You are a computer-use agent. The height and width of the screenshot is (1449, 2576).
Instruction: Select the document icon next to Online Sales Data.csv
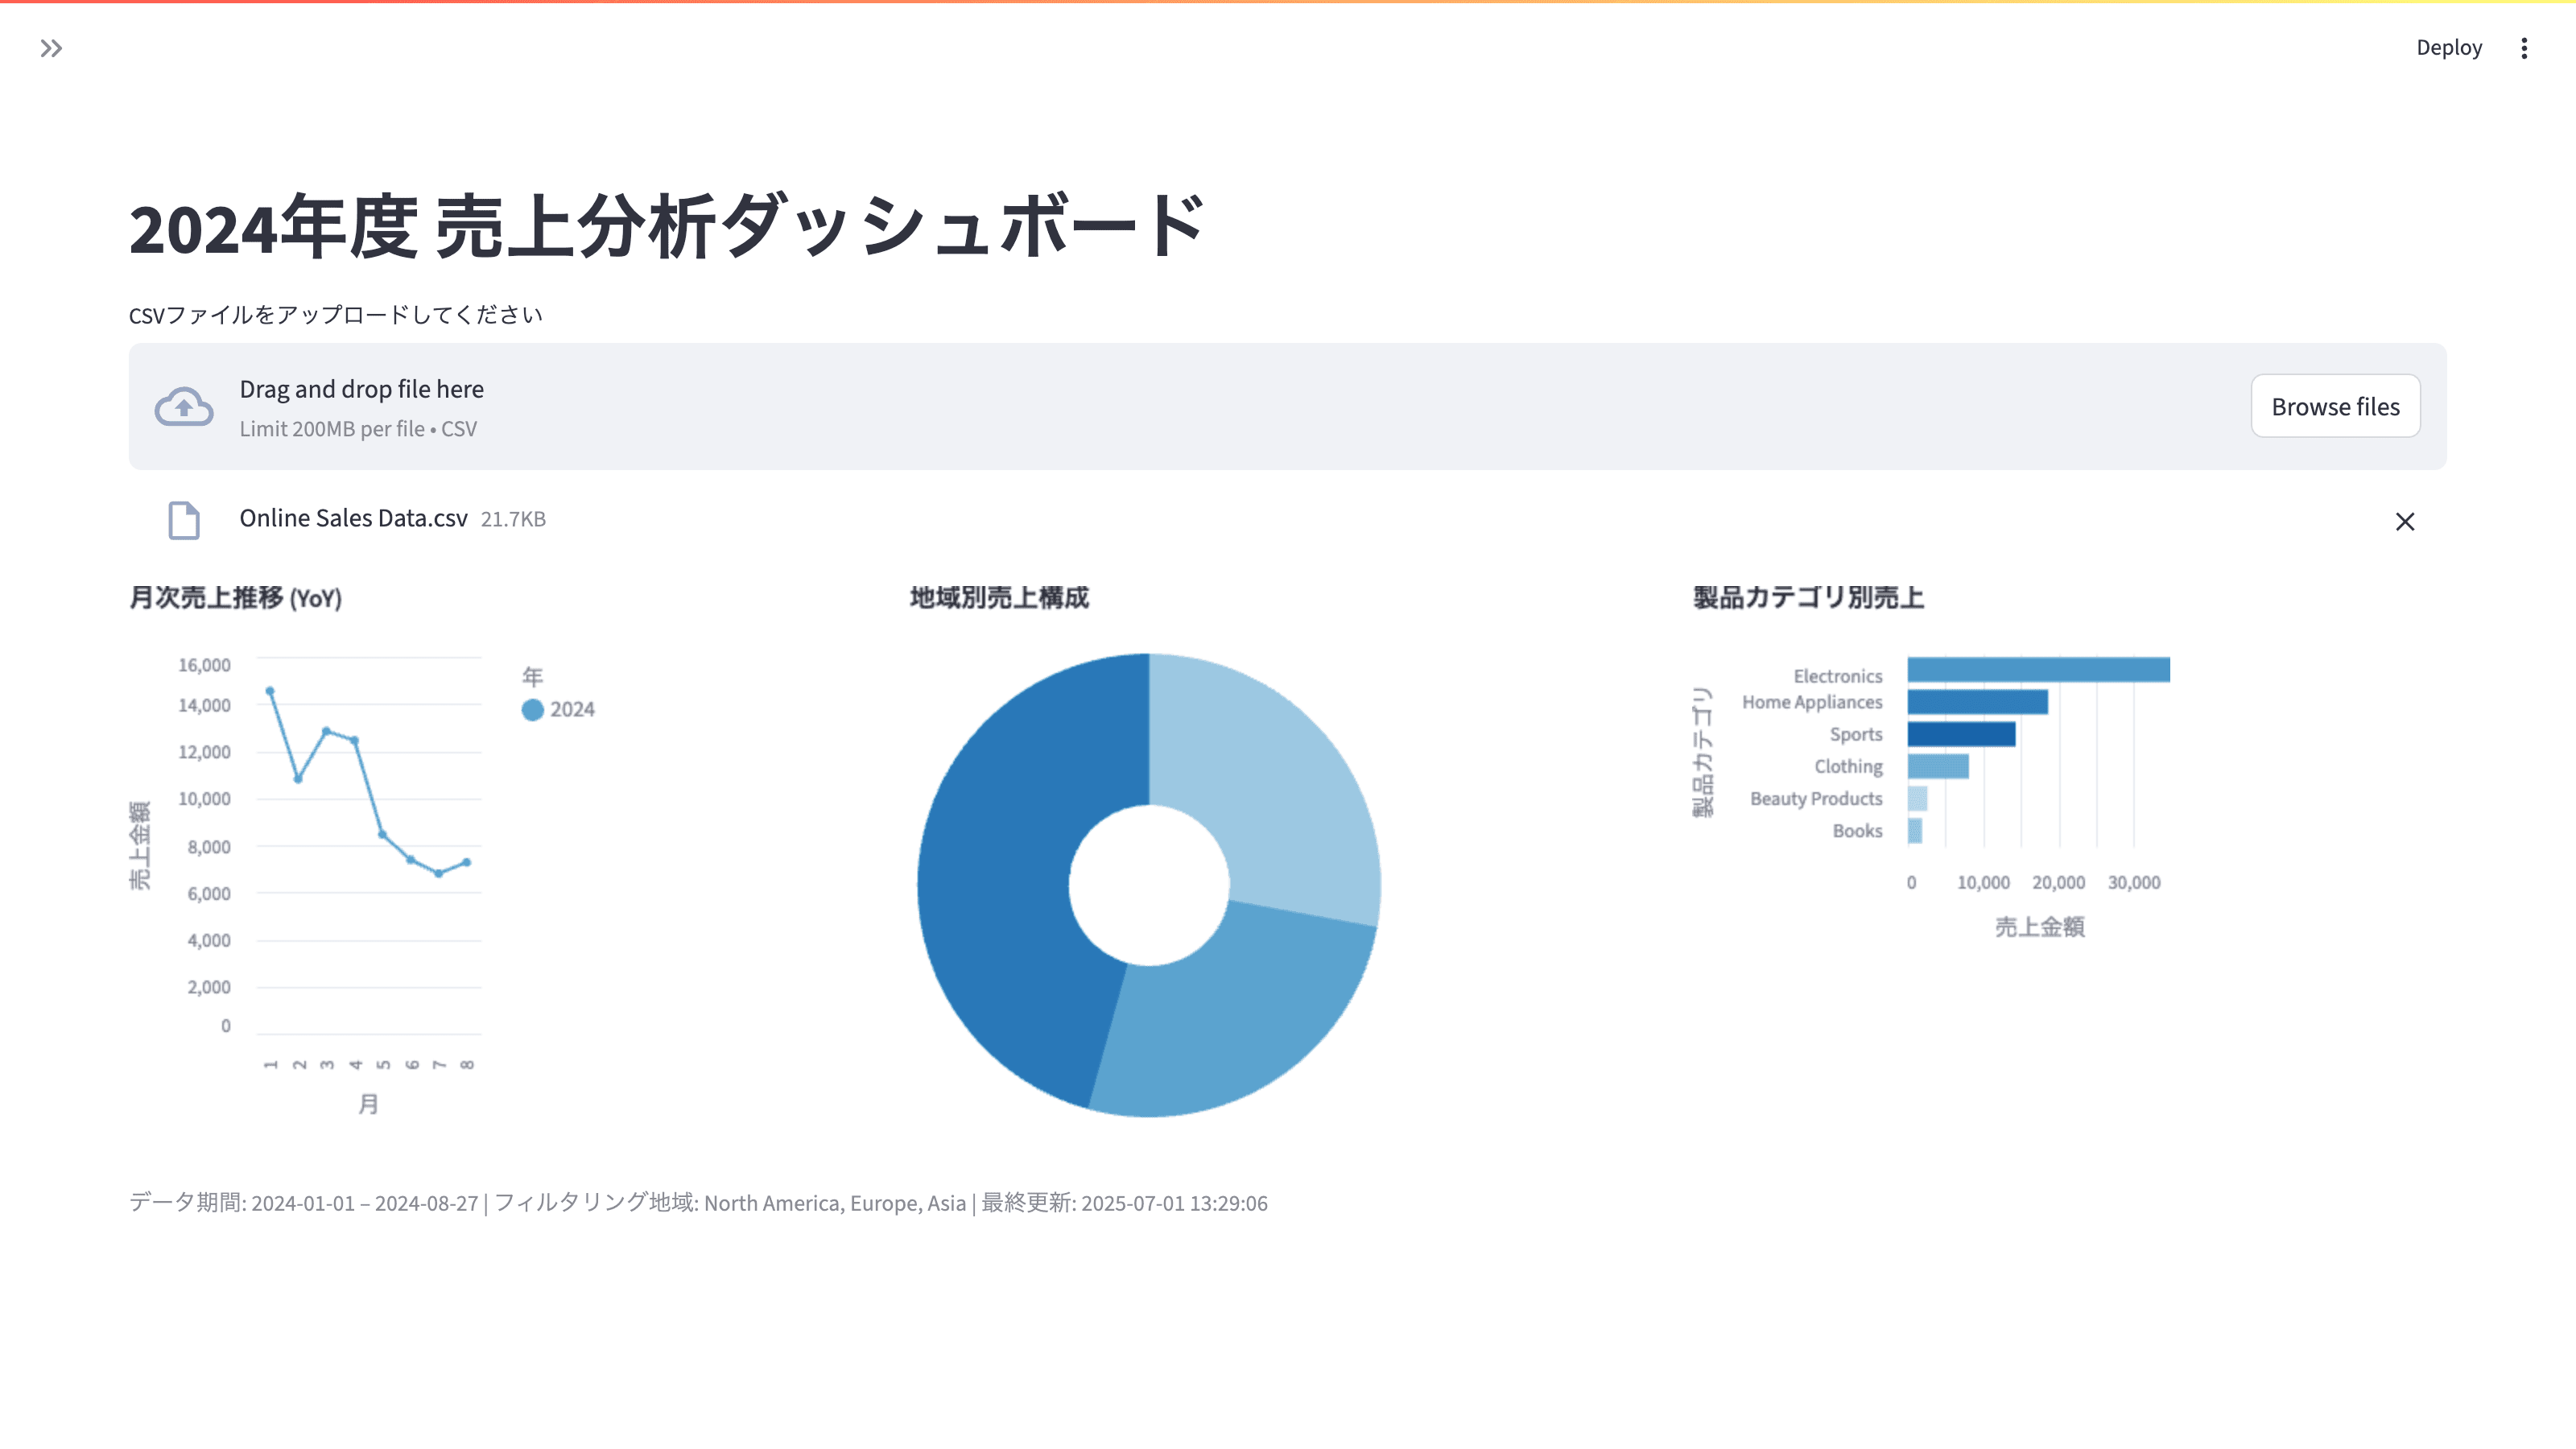tap(184, 520)
